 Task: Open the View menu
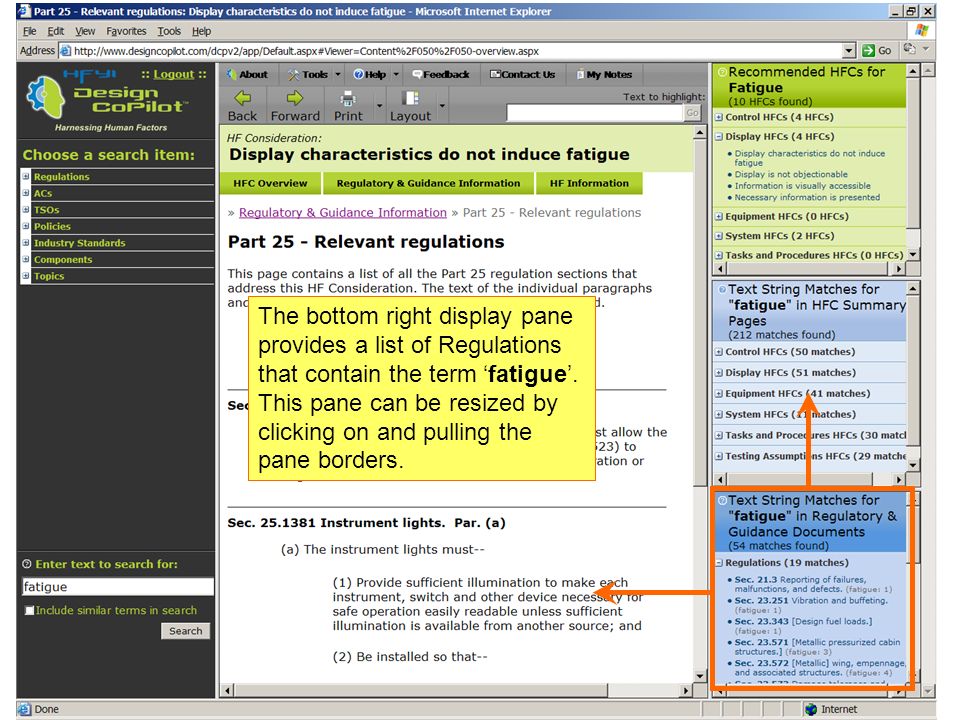tap(85, 31)
